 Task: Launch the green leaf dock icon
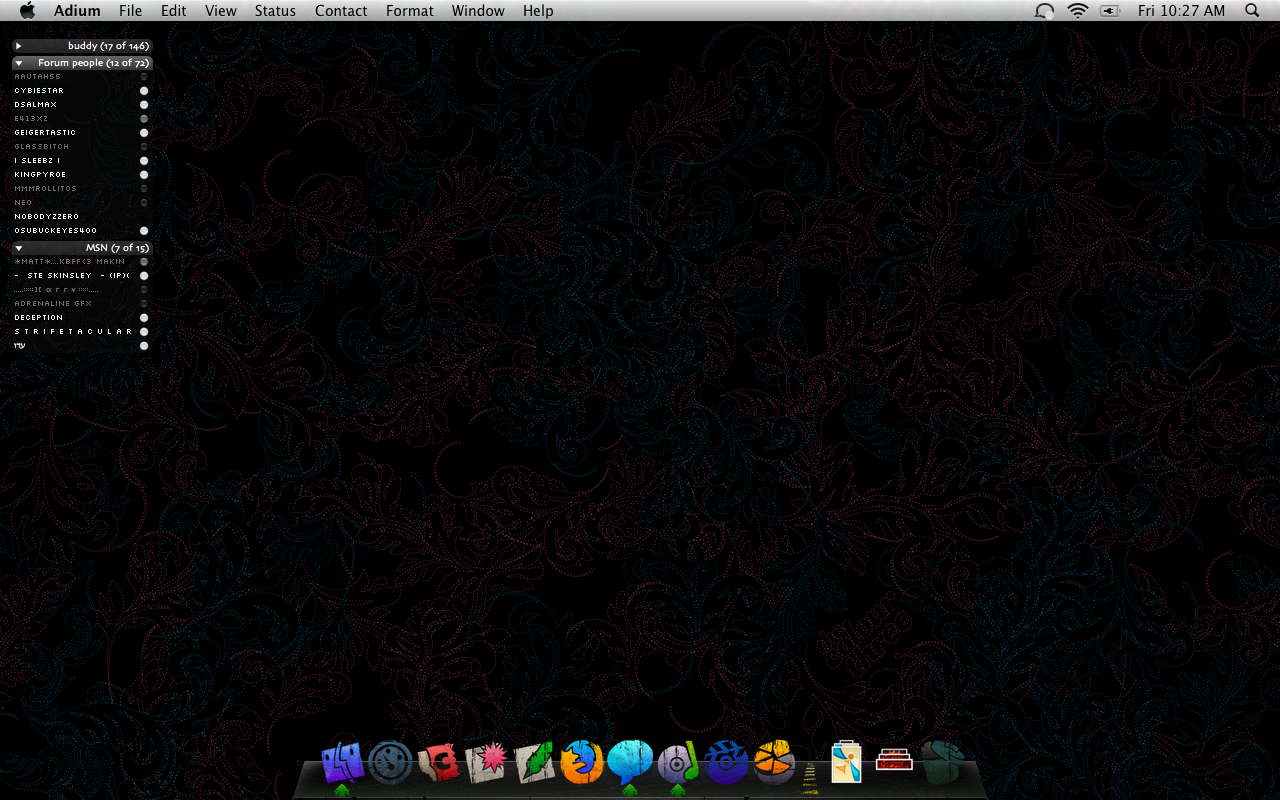coord(534,763)
